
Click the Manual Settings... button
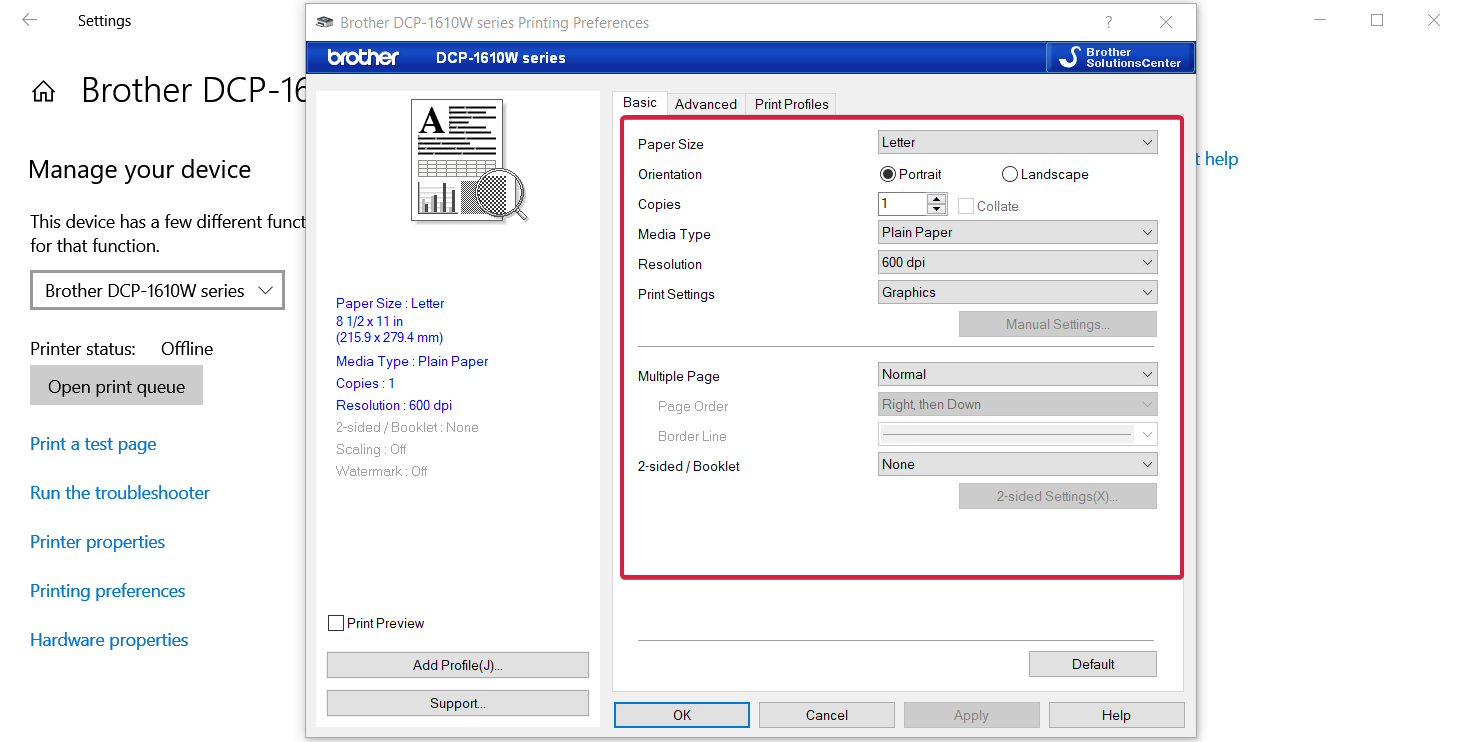(1058, 324)
